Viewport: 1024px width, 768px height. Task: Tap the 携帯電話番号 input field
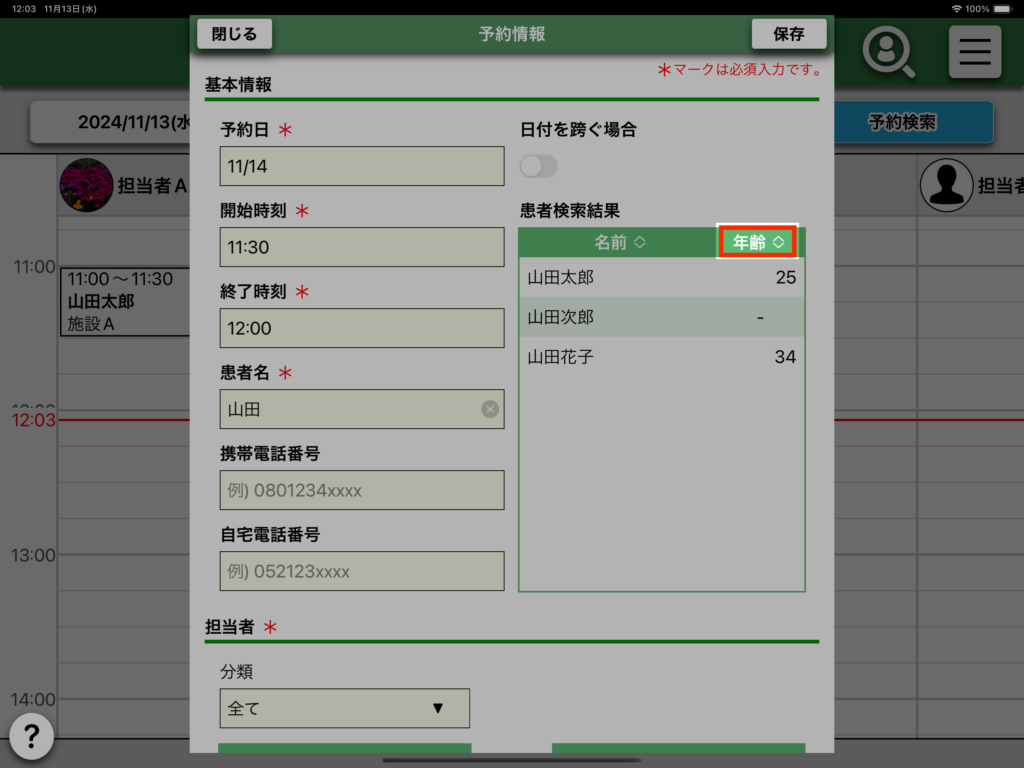coord(361,490)
